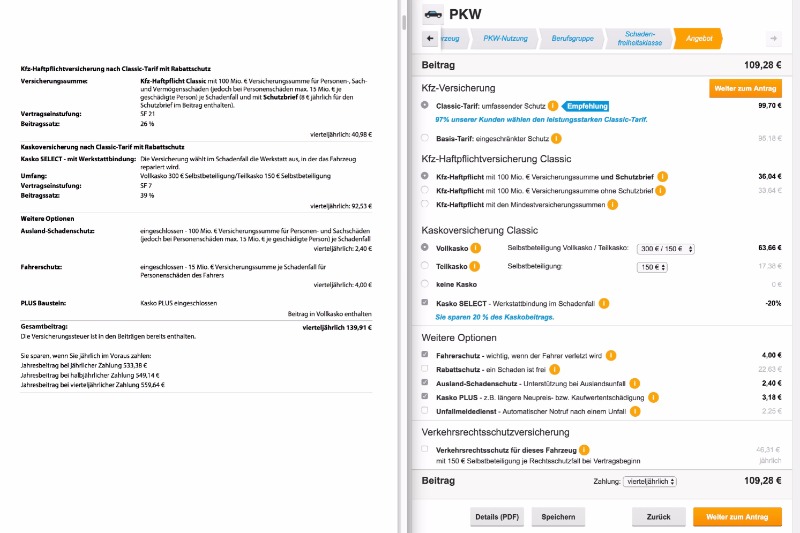Select the Basis-Tarif radio button
The height and width of the screenshot is (533, 800).
tap(426, 138)
